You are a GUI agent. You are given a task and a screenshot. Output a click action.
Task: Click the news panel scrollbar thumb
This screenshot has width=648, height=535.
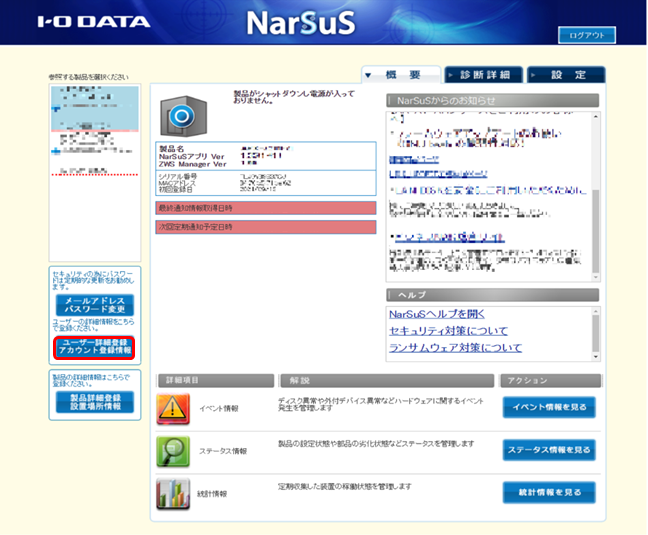[596, 231]
